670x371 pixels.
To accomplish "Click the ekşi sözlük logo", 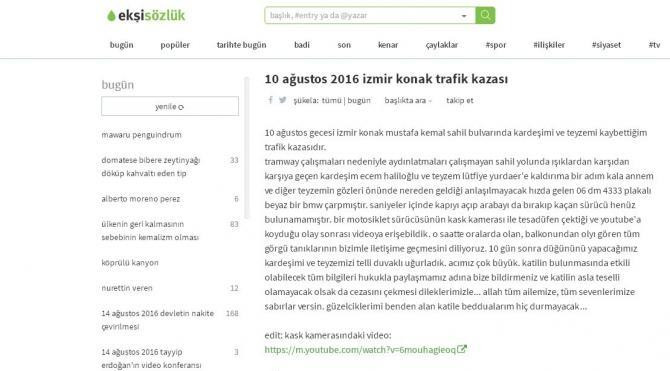I will click(x=146, y=16).
